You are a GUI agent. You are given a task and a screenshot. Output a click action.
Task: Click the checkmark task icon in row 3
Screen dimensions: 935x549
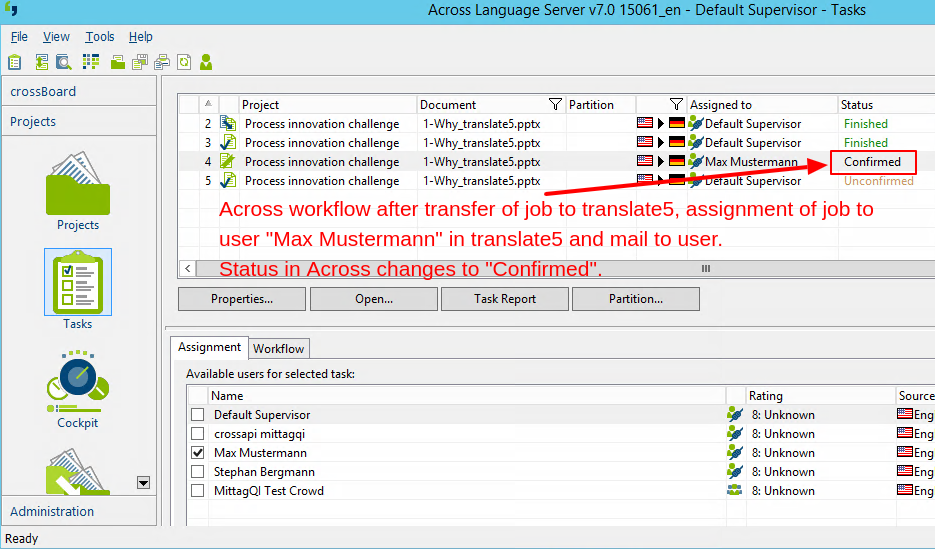[228, 142]
